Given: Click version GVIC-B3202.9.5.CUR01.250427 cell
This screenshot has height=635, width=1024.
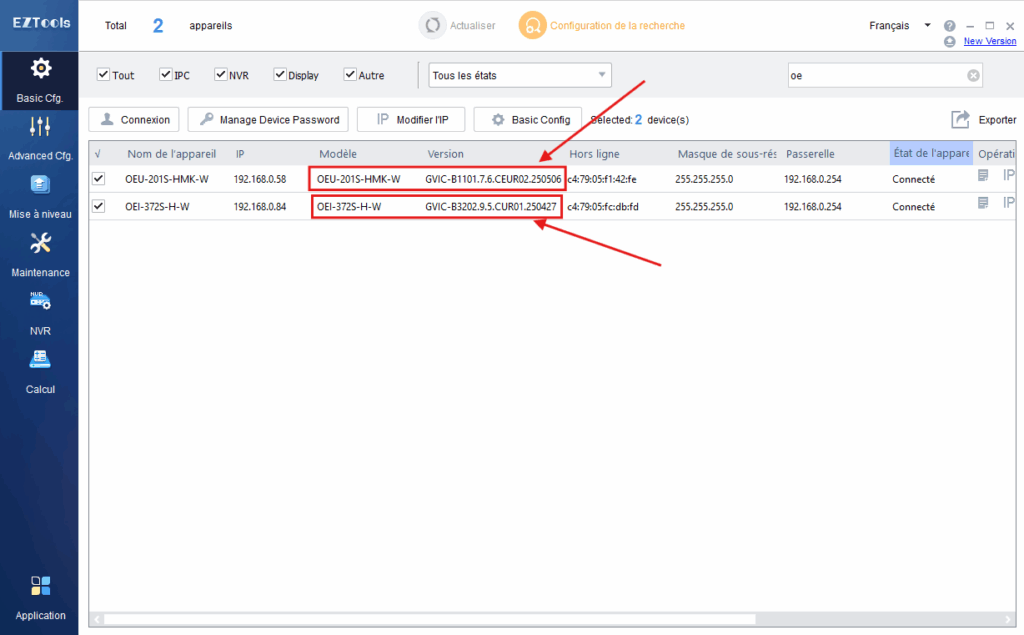Looking at the screenshot, I should [491, 206].
